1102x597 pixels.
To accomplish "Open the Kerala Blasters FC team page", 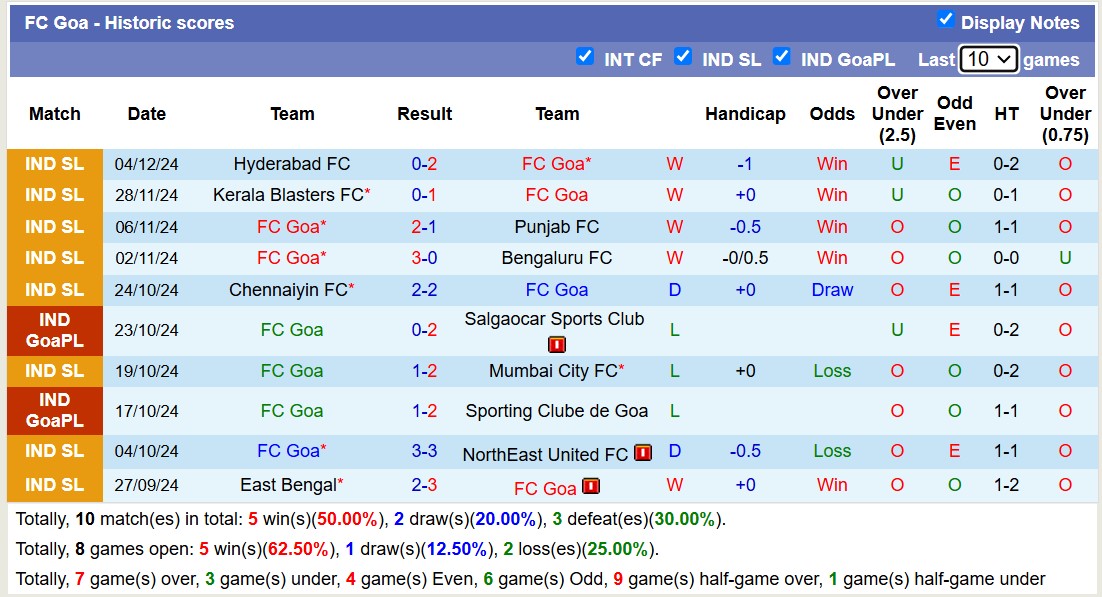I will (x=288, y=195).
